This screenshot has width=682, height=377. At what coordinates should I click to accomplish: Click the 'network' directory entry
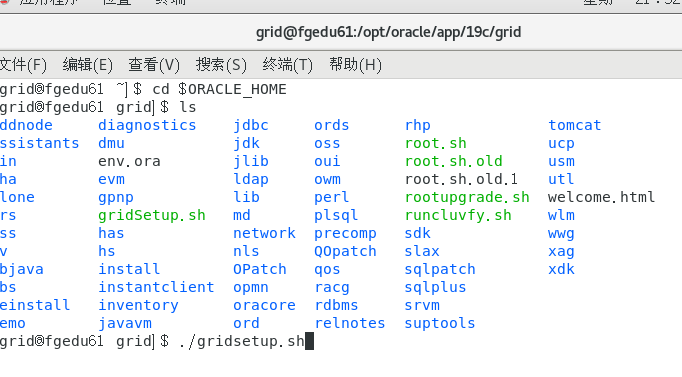(x=264, y=234)
